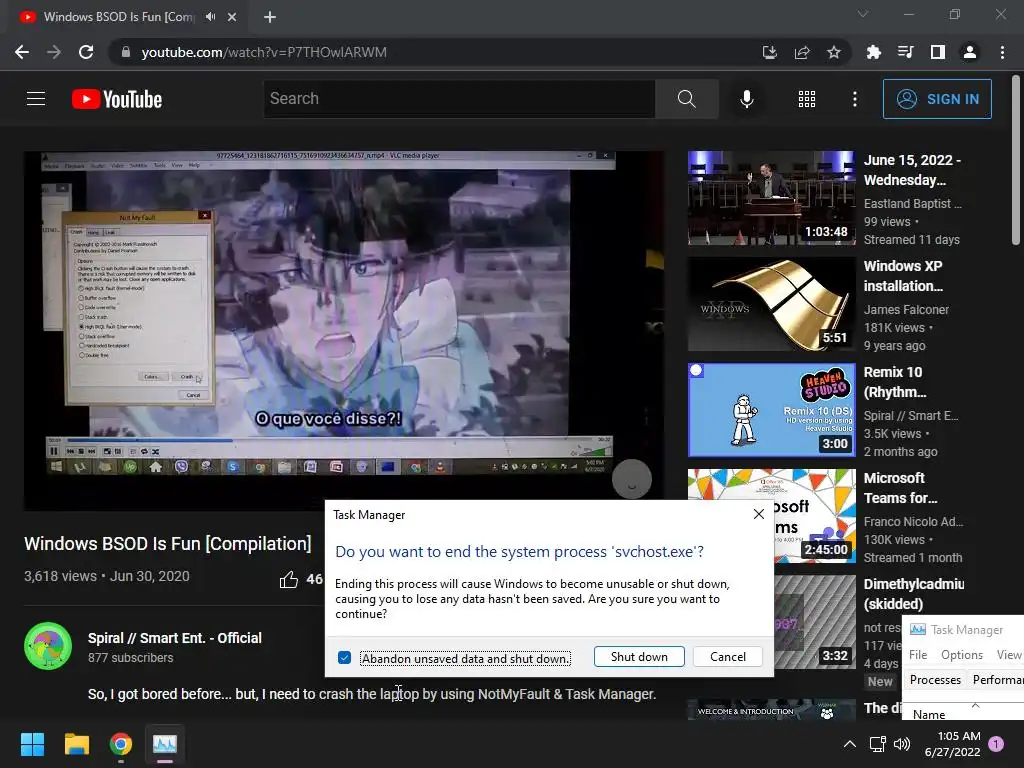Open the YouTube hamburger guide menu
The image size is (1024, 768).
[x=36, y=99]
